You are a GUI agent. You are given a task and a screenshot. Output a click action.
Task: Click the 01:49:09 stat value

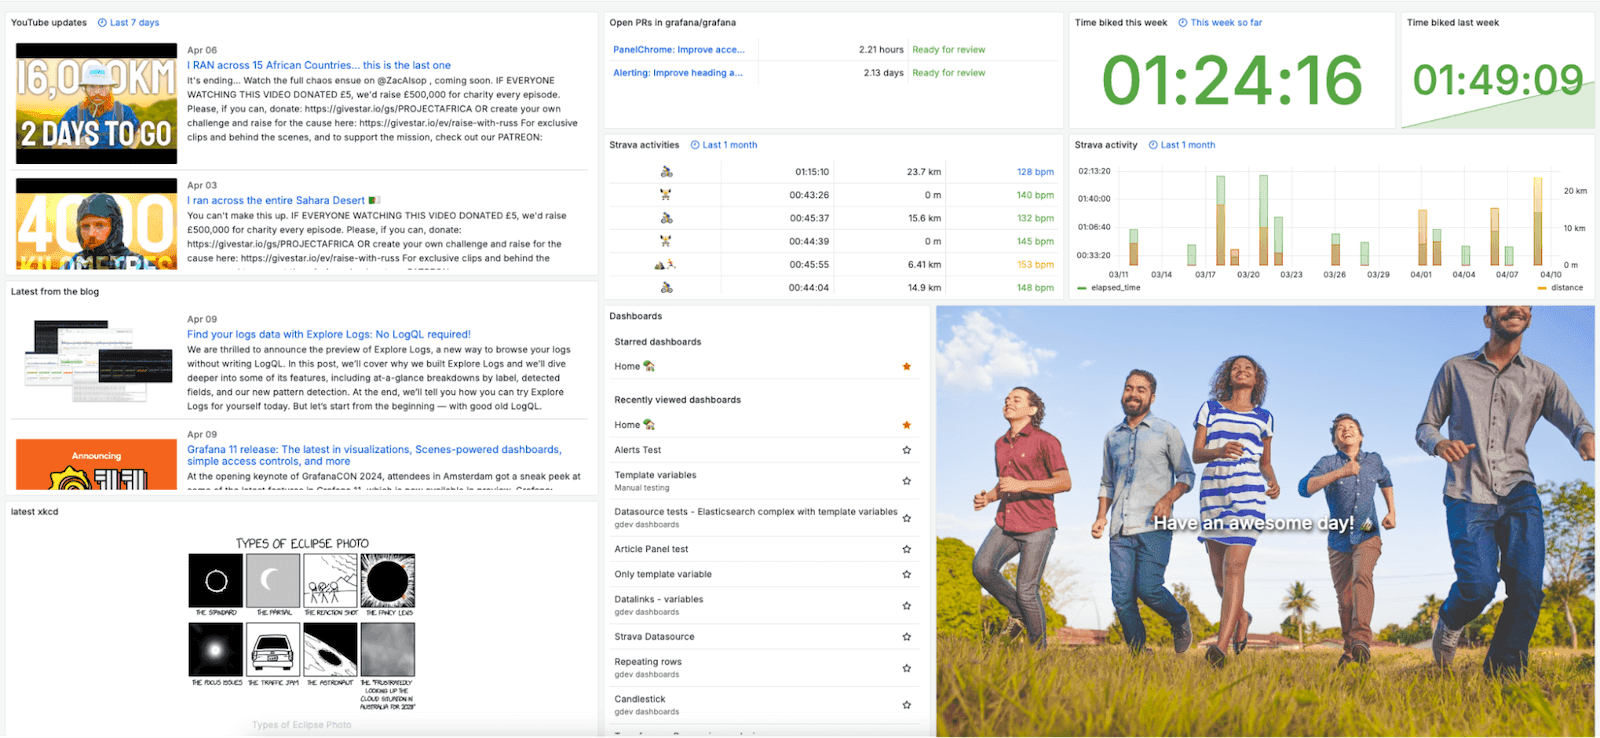point(1498,80)
